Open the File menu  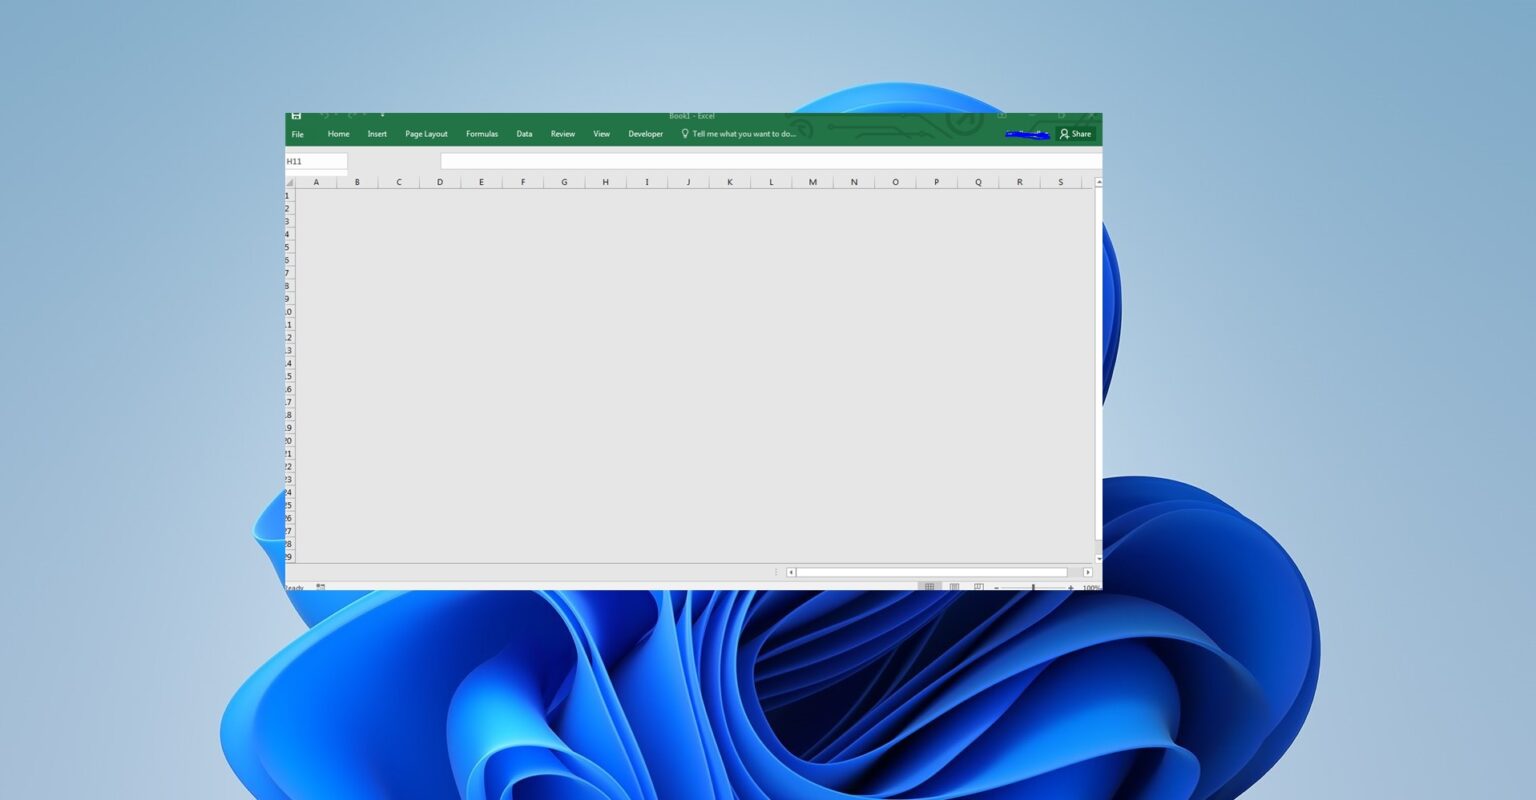click(297, 133)
